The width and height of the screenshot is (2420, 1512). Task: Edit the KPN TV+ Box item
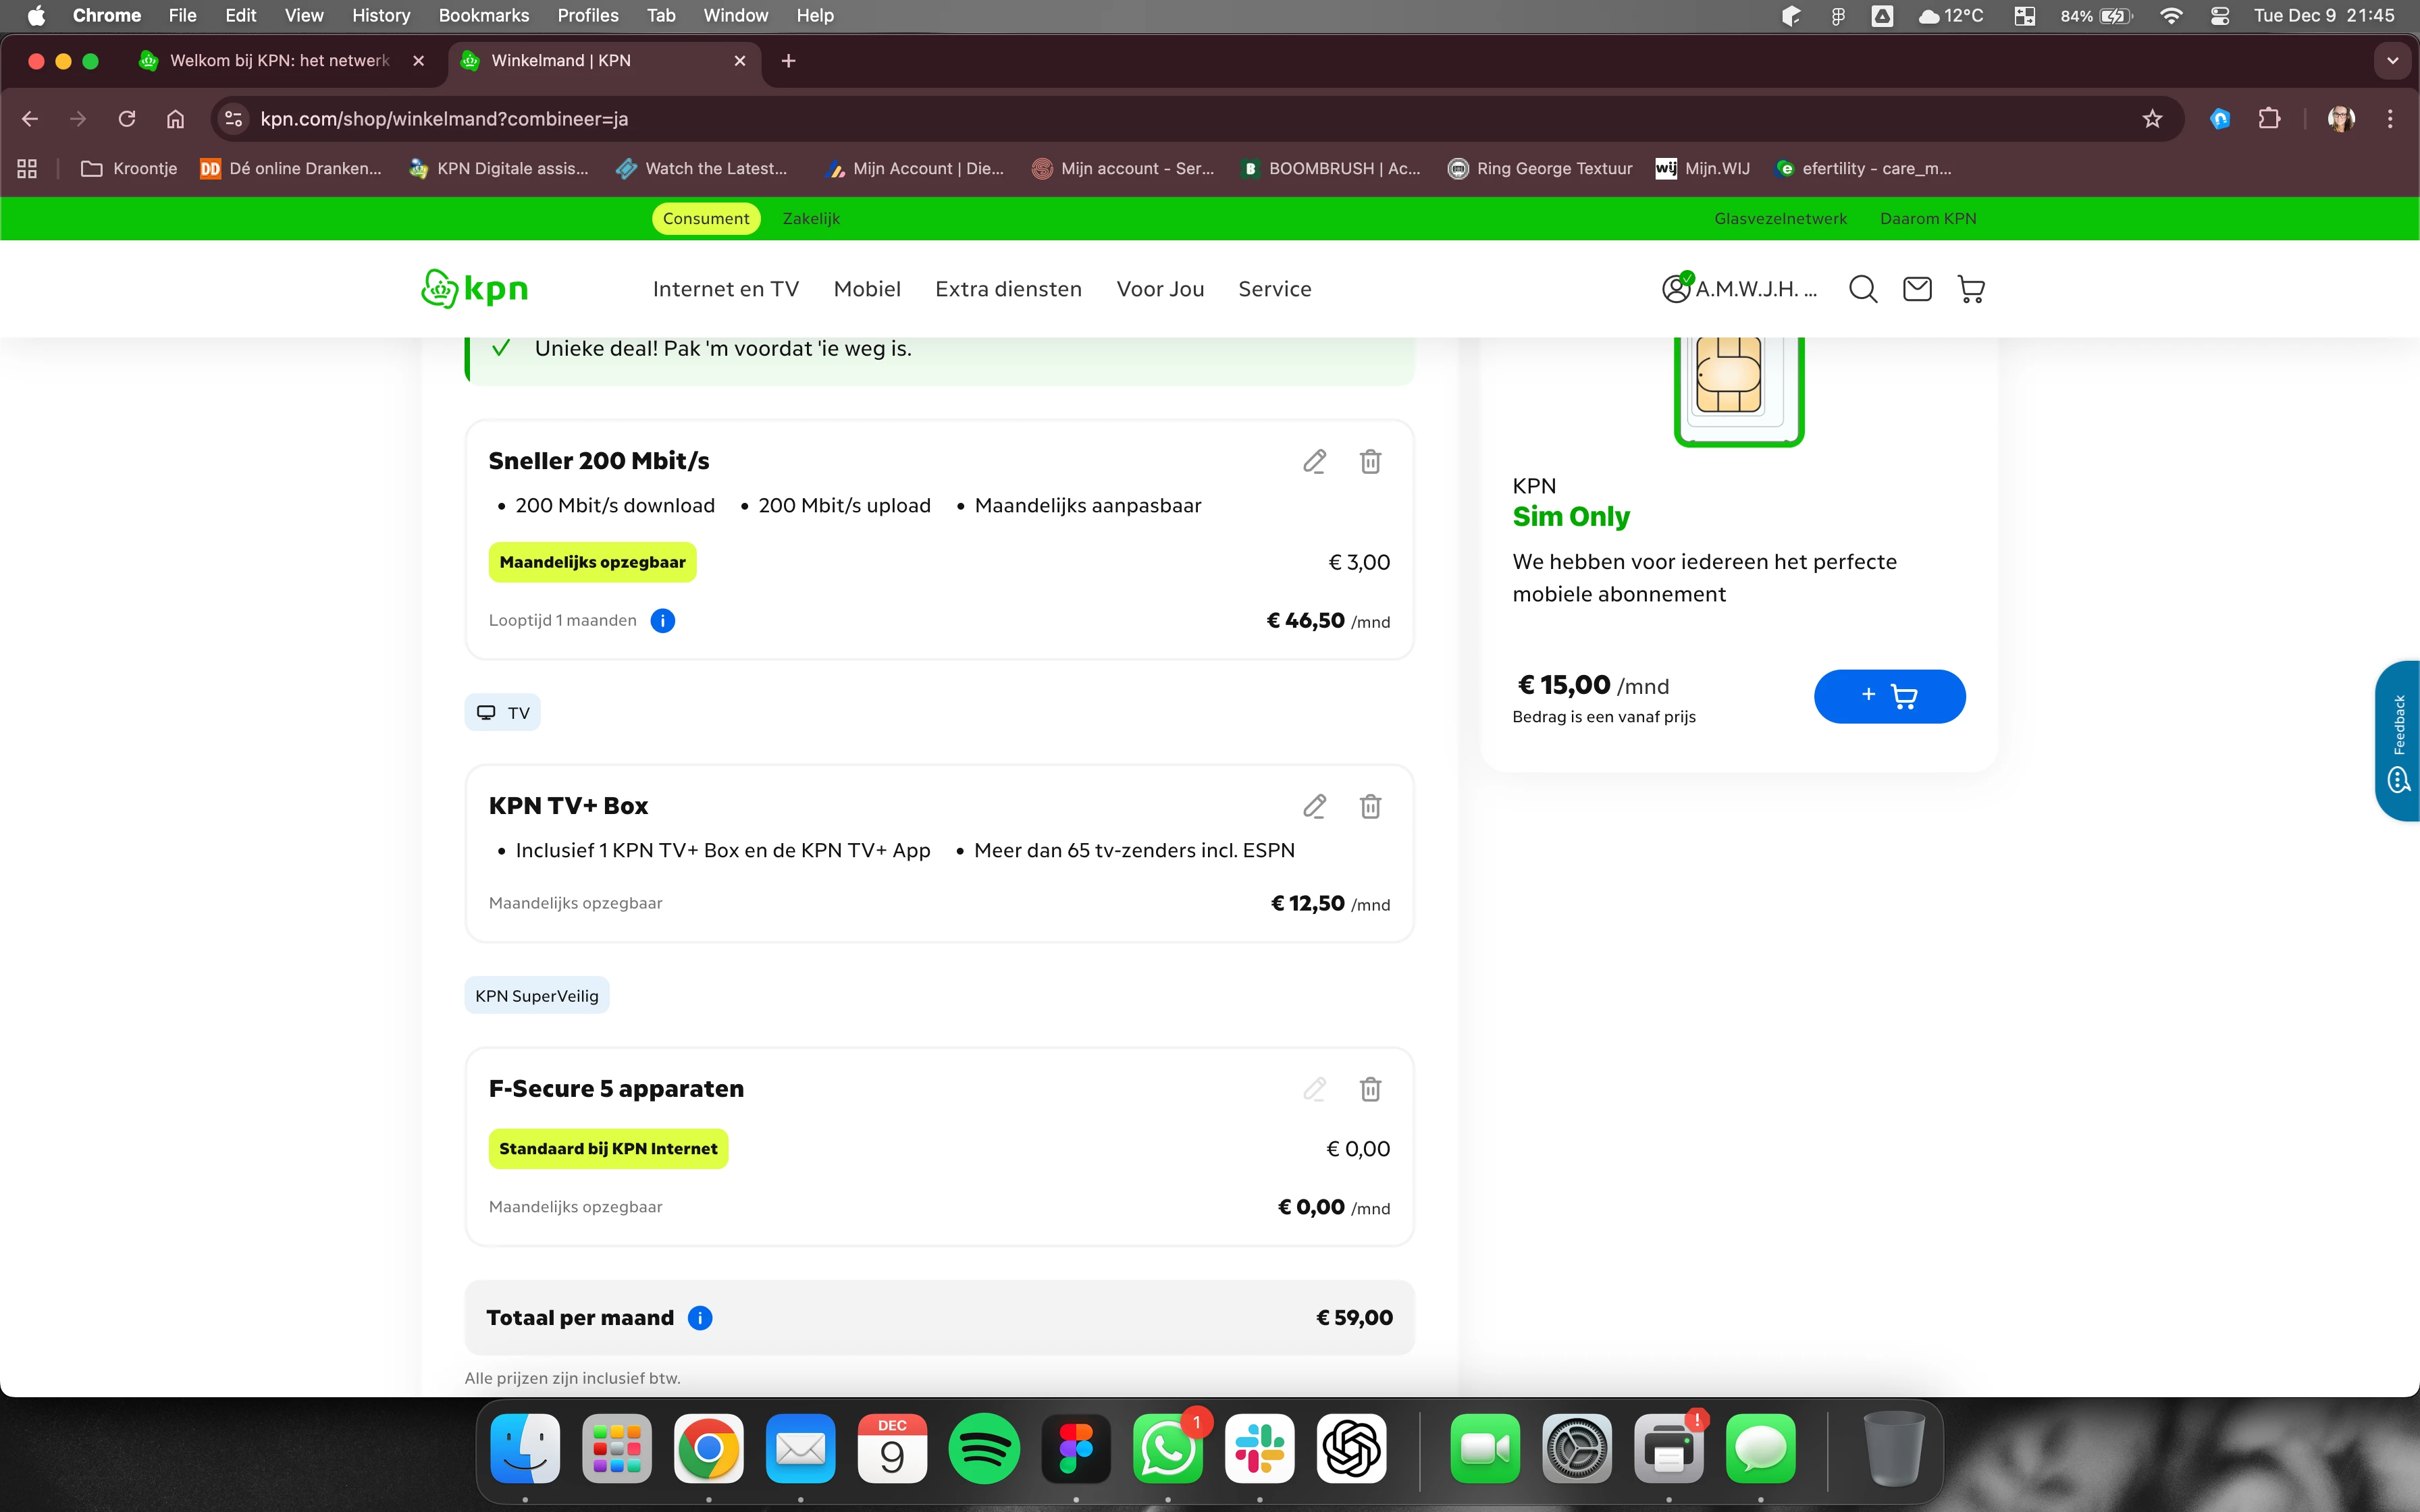pos(1314,806)
